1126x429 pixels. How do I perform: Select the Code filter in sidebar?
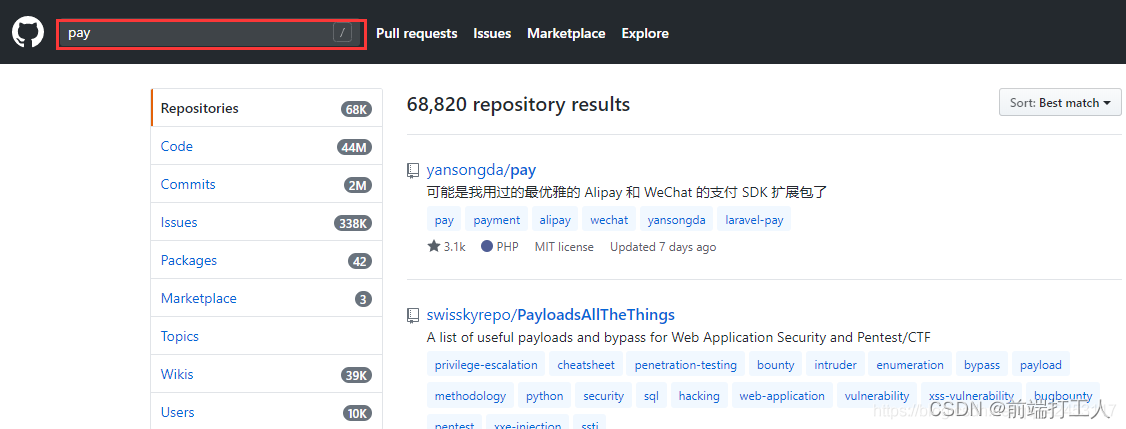[x=266, y=147]
